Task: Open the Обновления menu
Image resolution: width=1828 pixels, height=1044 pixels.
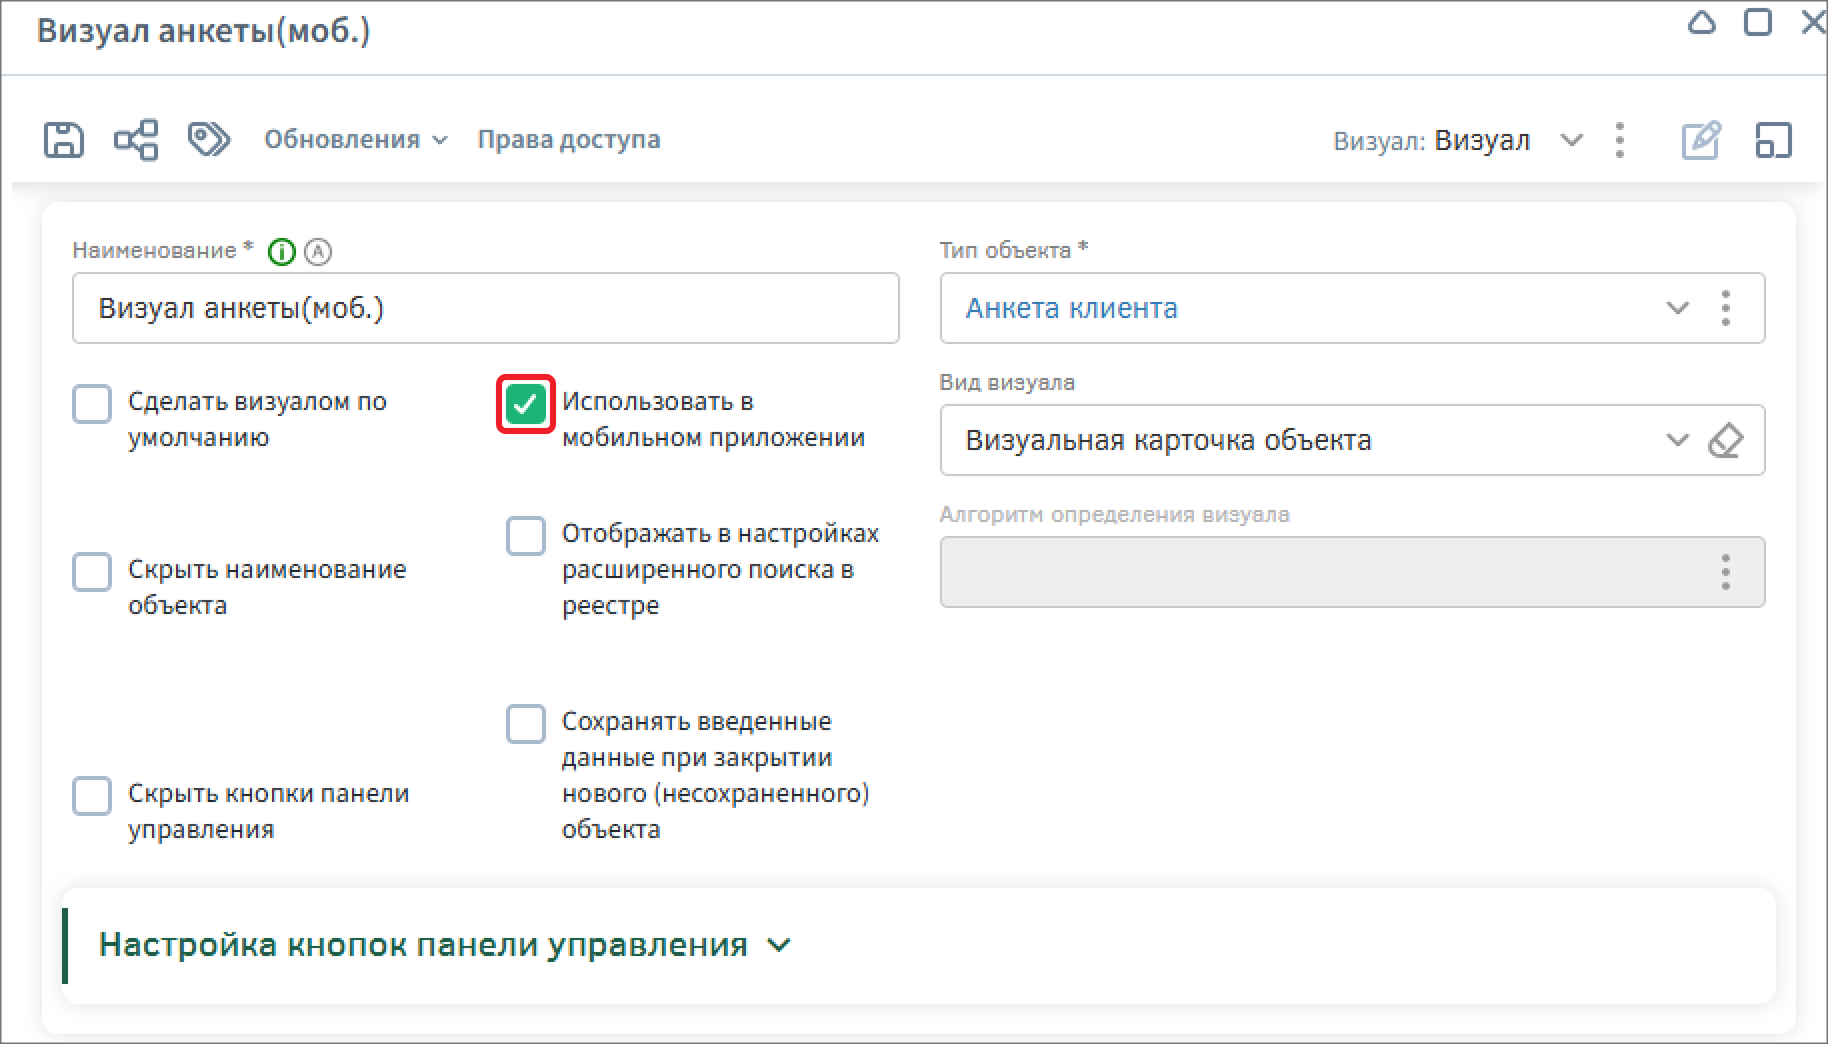Action: click(x=355, y=140)
